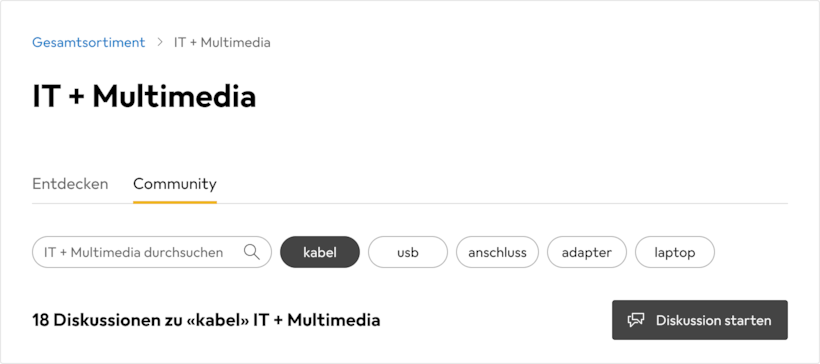Click the breadcrumb chevron separator arrow
820x364 pixels.
tap(160, 42)
